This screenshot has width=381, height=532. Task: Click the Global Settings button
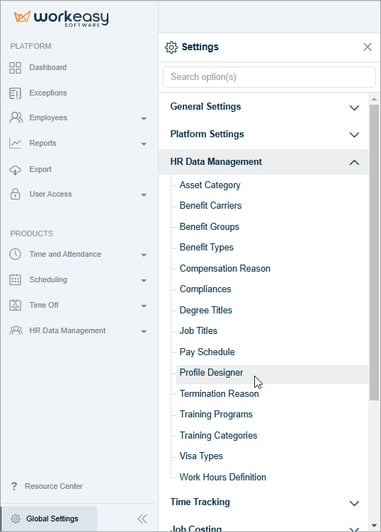pyautogui.click(x=49, y=519)
